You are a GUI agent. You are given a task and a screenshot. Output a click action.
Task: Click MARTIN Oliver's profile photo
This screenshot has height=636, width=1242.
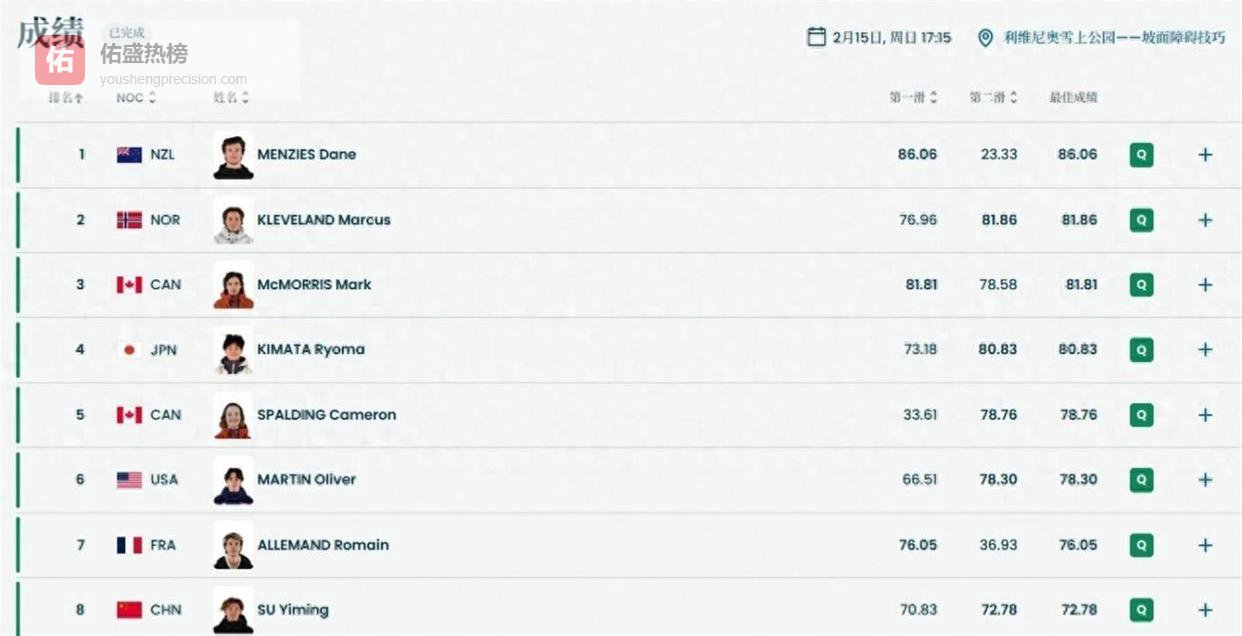[233, 480]
